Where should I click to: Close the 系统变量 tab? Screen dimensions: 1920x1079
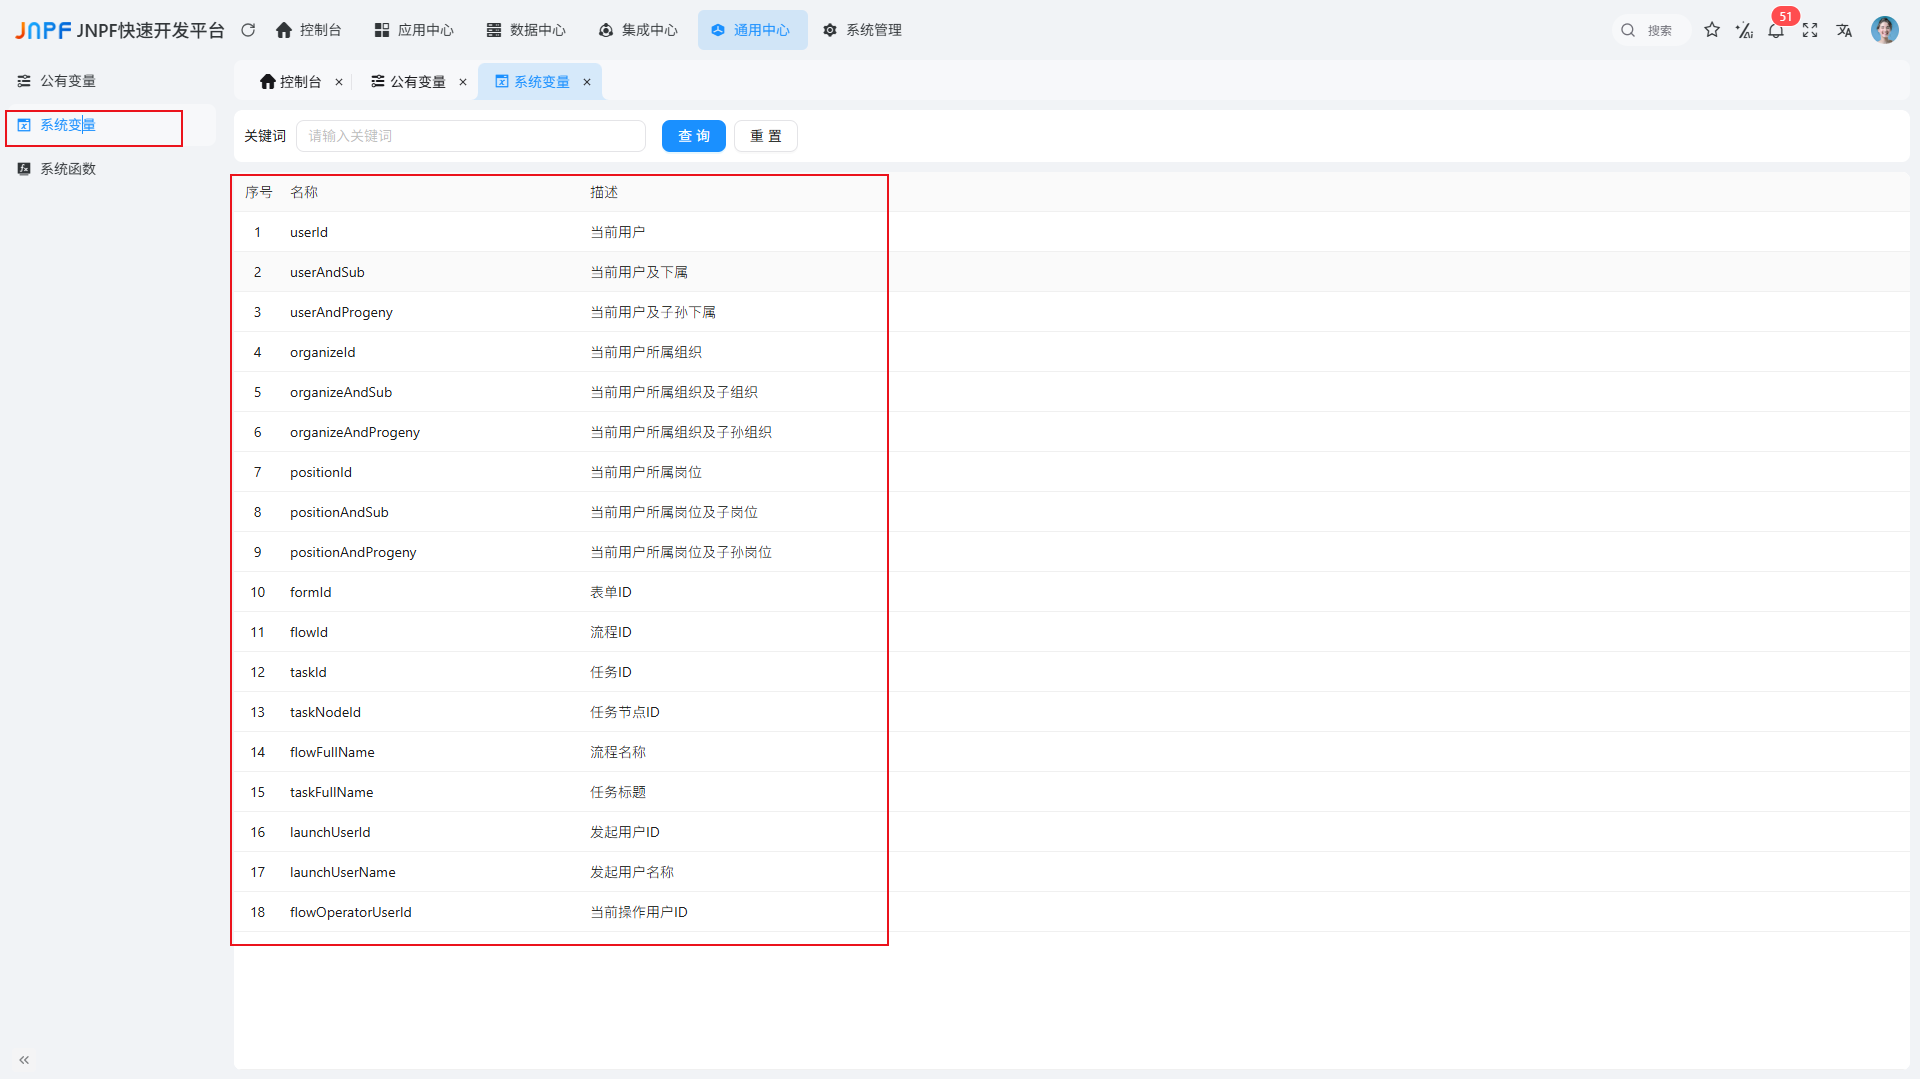(x=587, y=82)
